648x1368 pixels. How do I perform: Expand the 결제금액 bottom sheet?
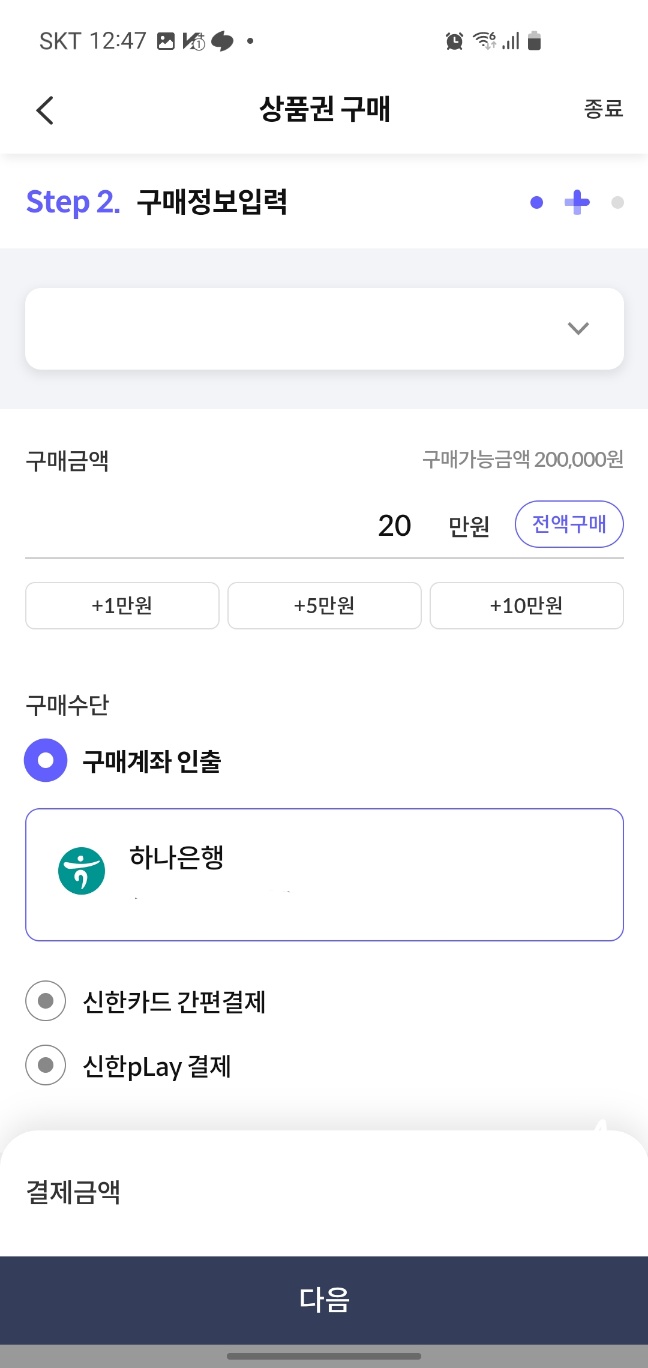[x=324, y=1193]
